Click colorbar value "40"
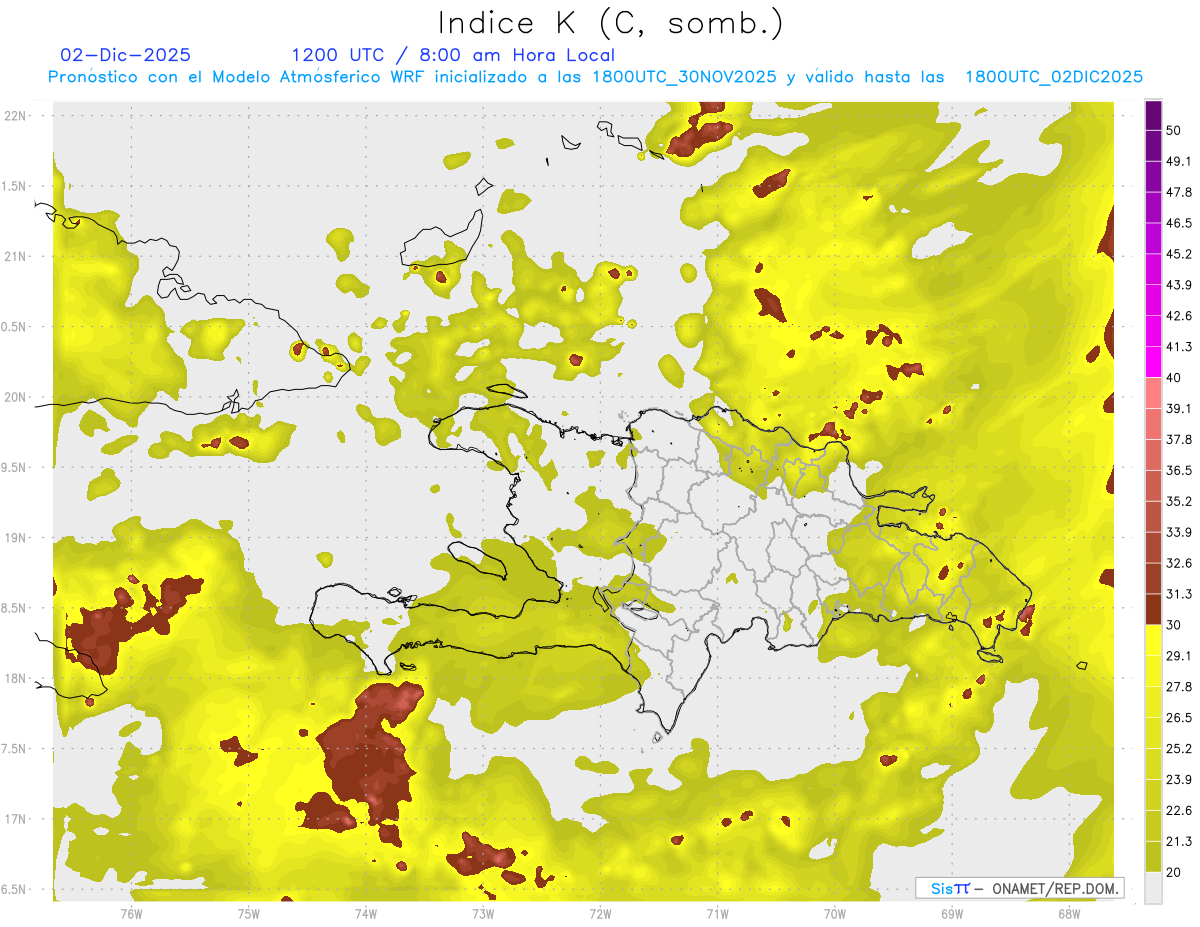The height and width of the screenshot is (927, 1200). [1174, 377]
